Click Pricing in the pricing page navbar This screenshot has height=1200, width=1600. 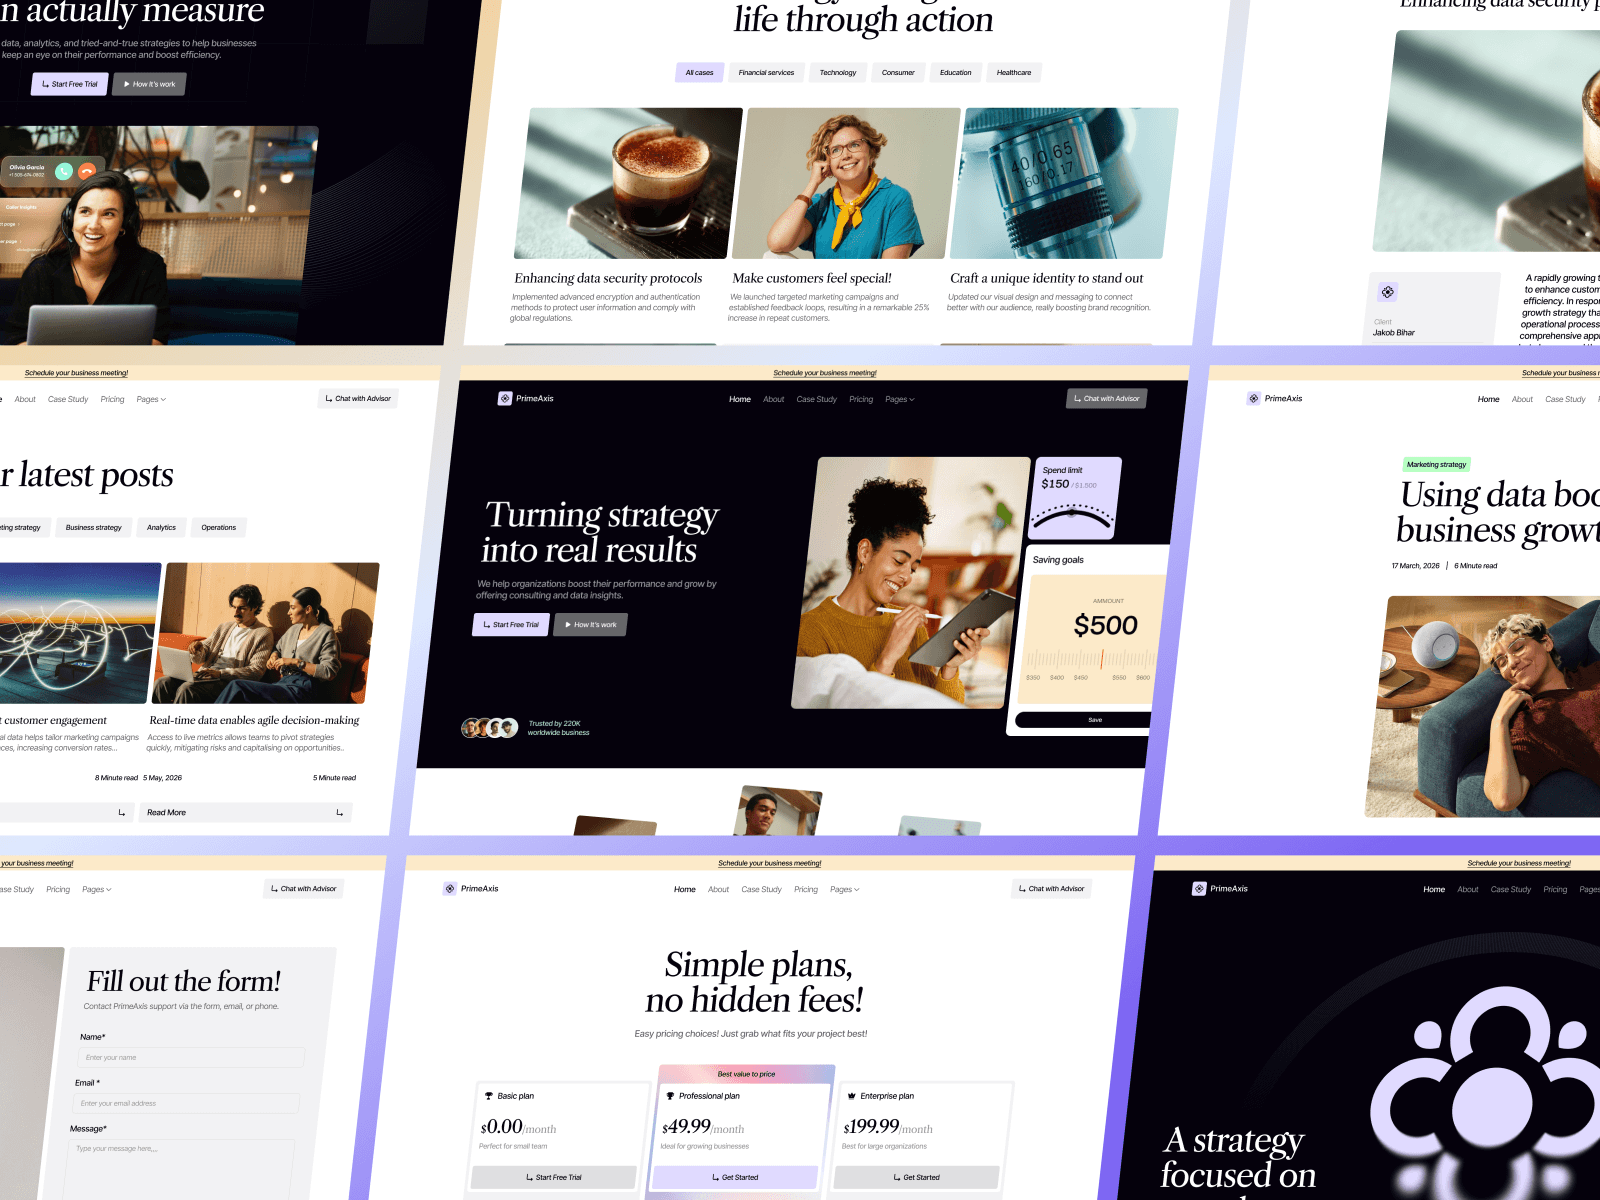[x=806, y=889]
